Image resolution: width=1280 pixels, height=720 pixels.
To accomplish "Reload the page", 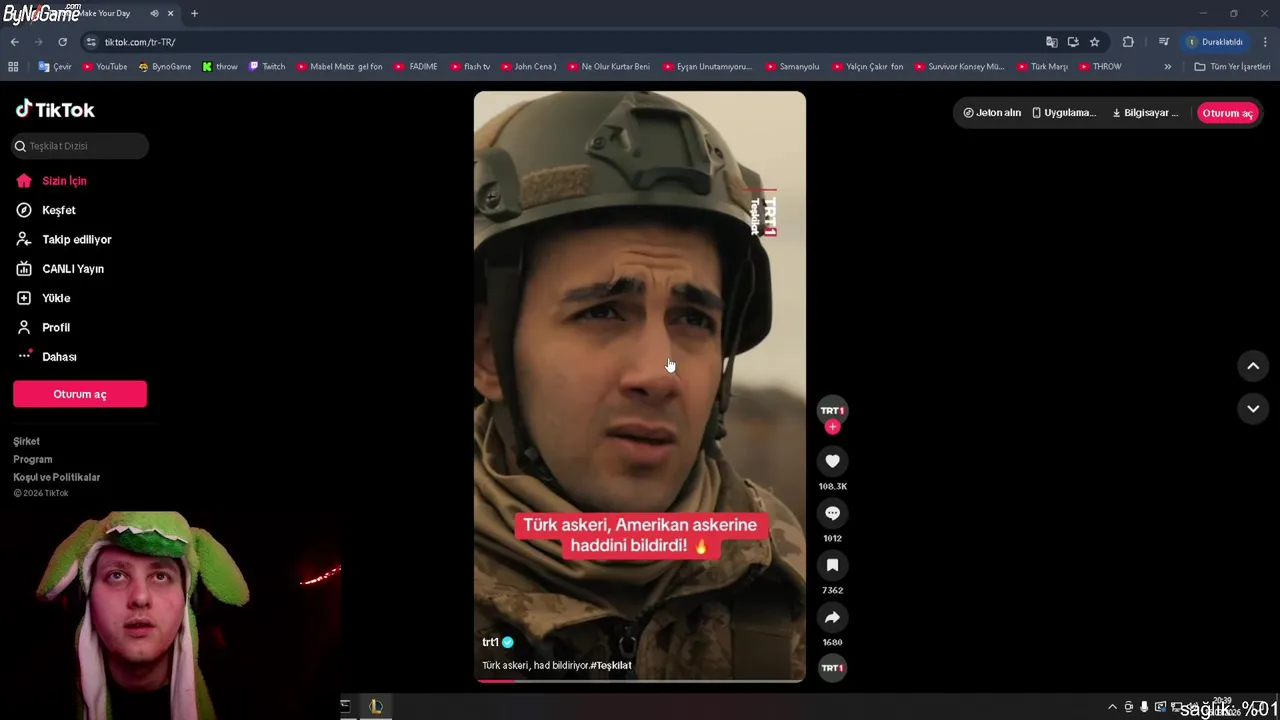I will click(x=62, y=42).
